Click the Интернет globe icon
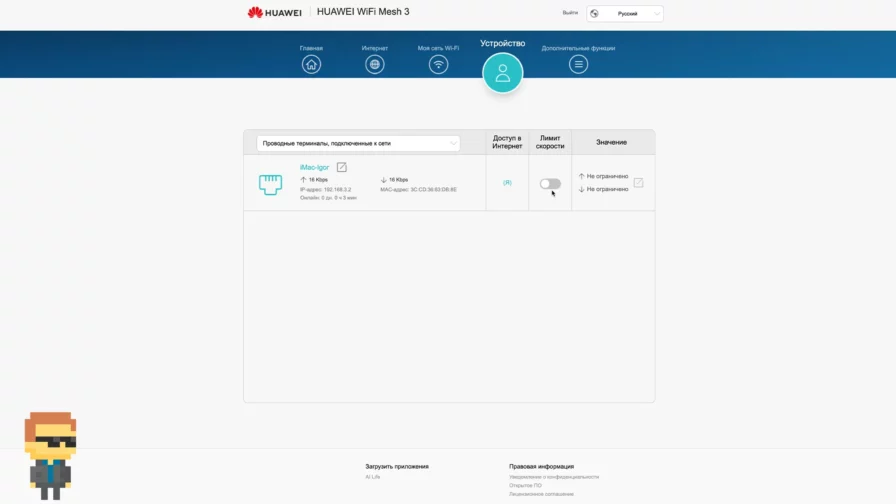Viewport: 896px width, 504px height. coord(375,64)
